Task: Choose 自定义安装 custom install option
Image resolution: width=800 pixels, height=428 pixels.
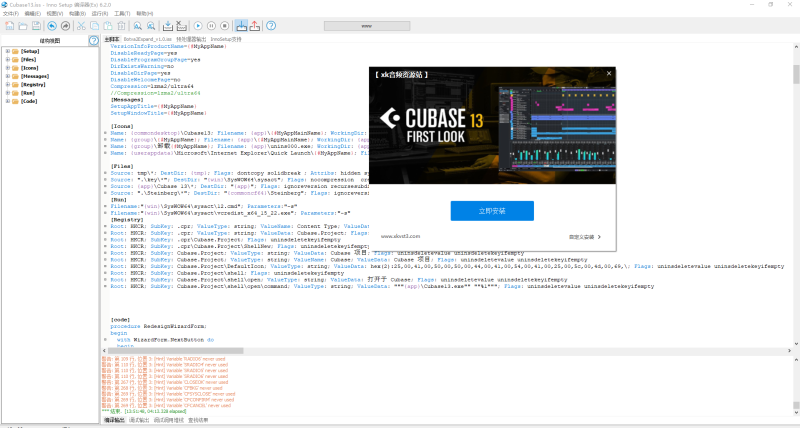Action: (x=585, y=237)
